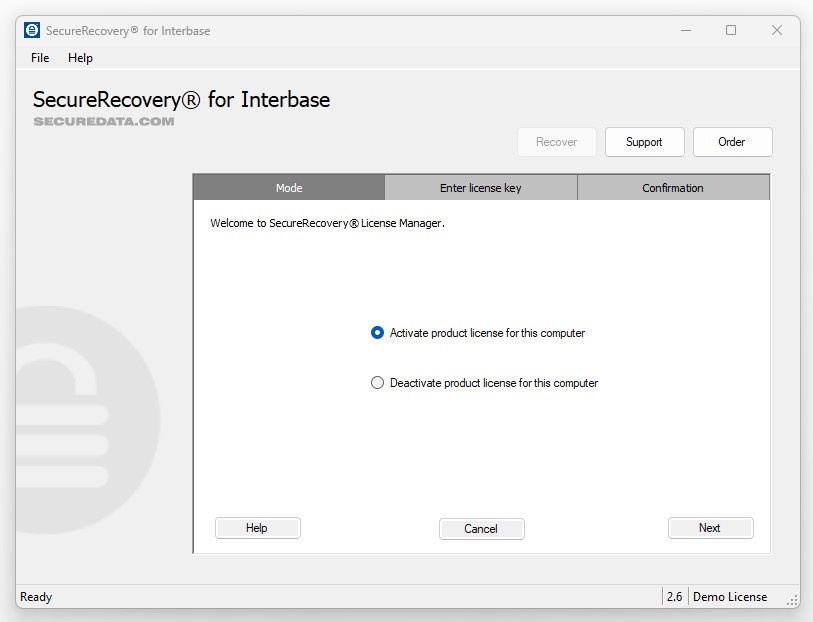This screenshot has width=813, height=622.
Task: Open the File menu
Action: [40, 58]
